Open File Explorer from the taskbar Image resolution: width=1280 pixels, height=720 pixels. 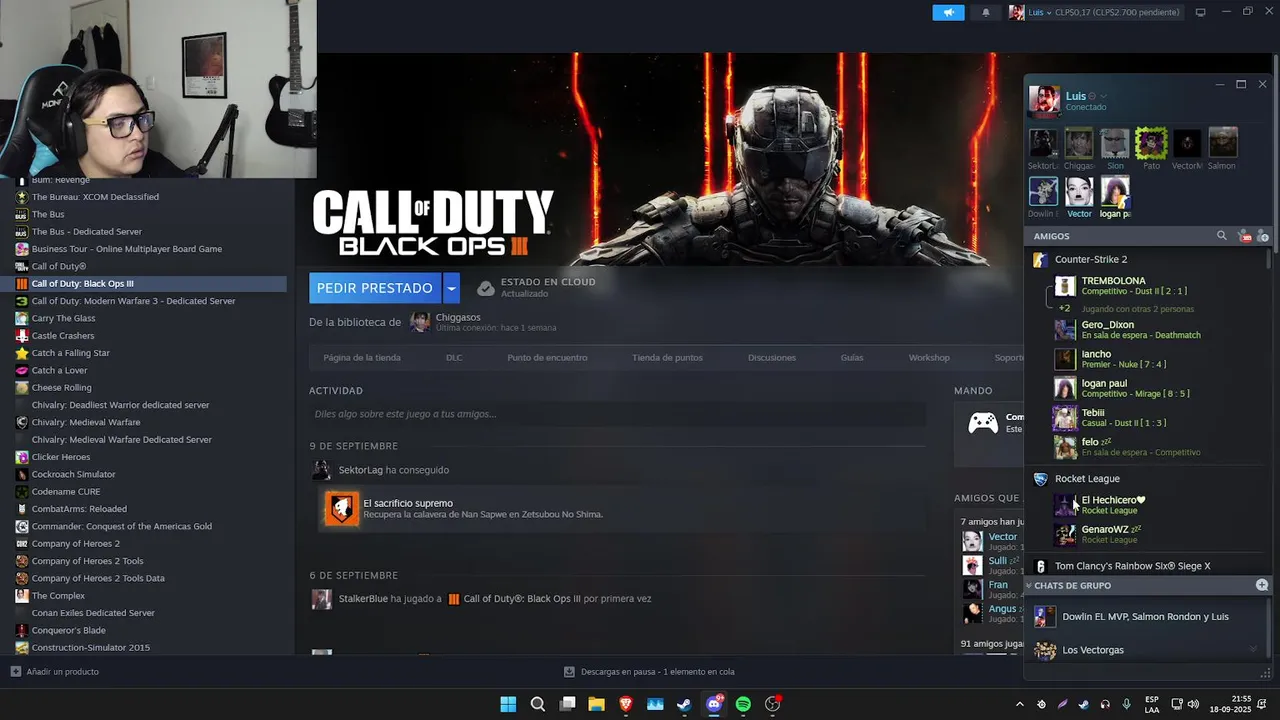pyautogui.click(x=596, y=704)
